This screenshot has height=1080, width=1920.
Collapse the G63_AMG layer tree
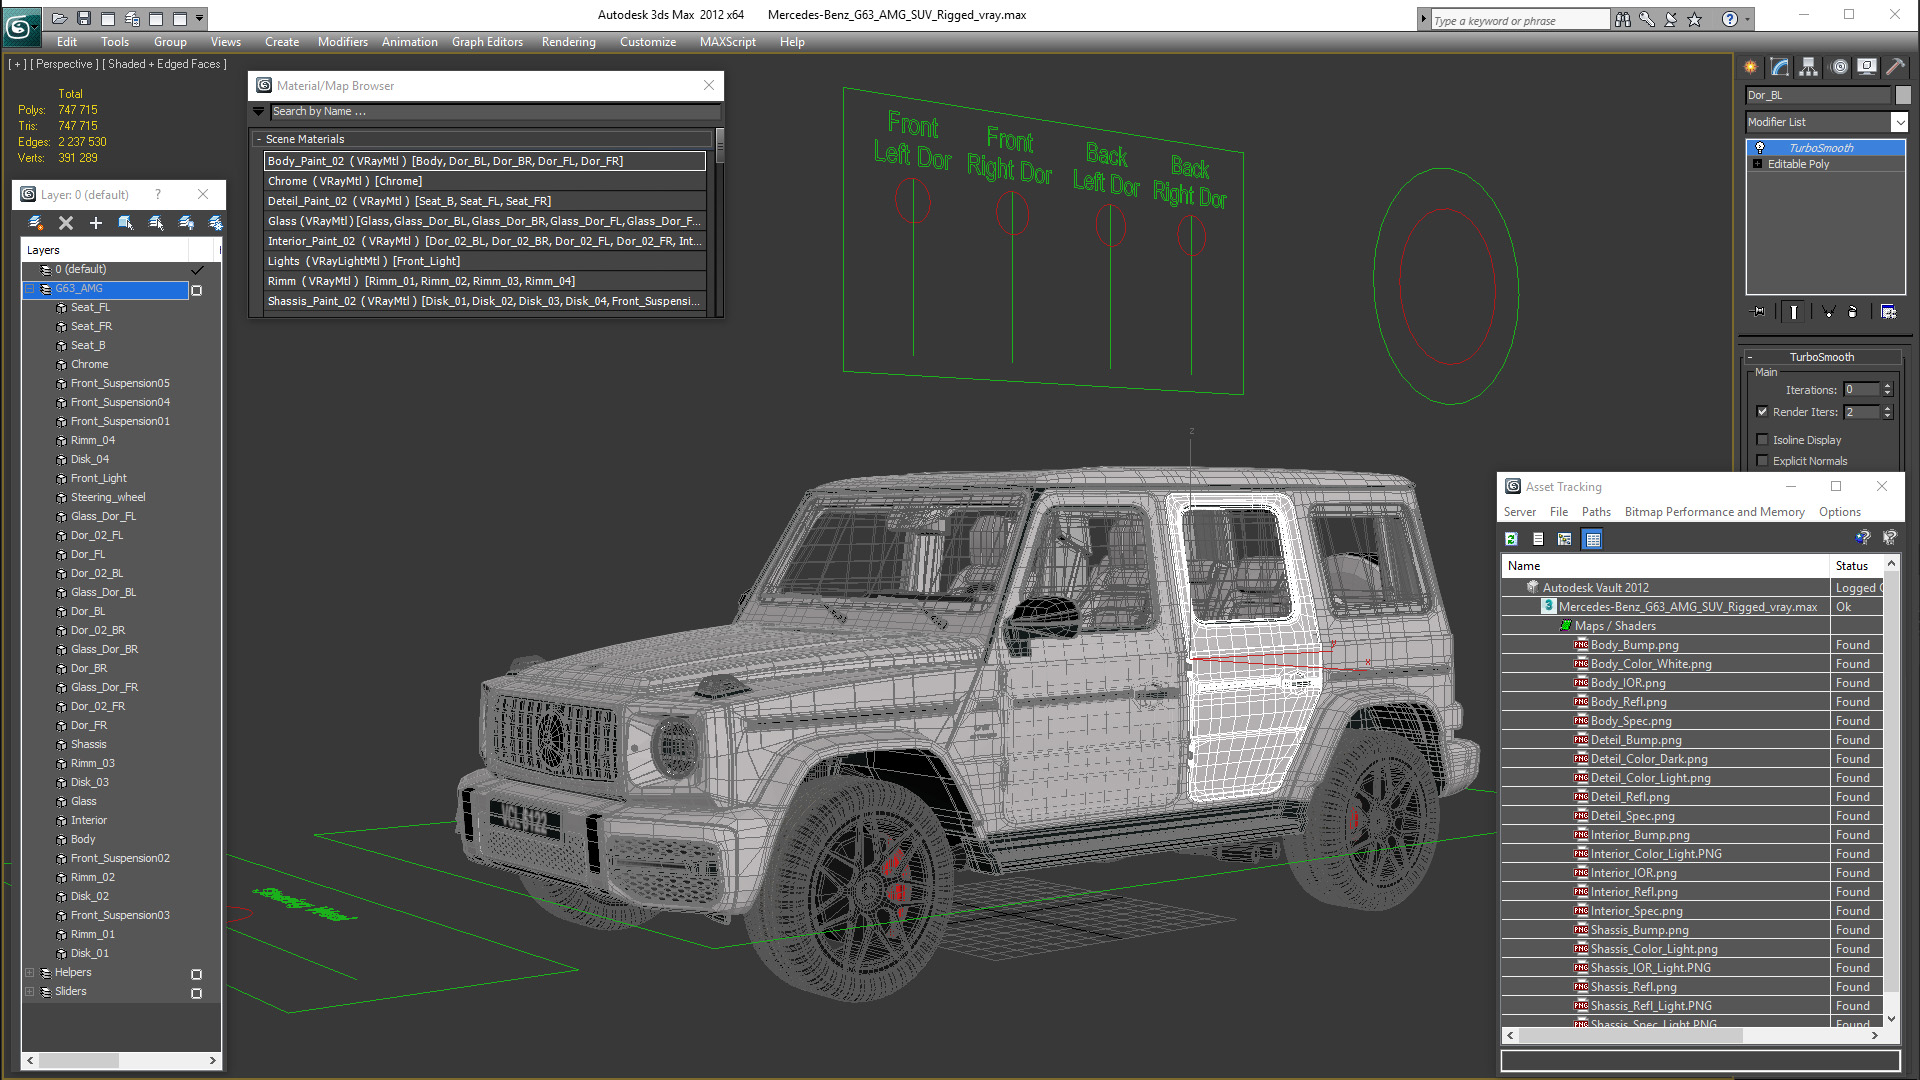click(30, 289)
